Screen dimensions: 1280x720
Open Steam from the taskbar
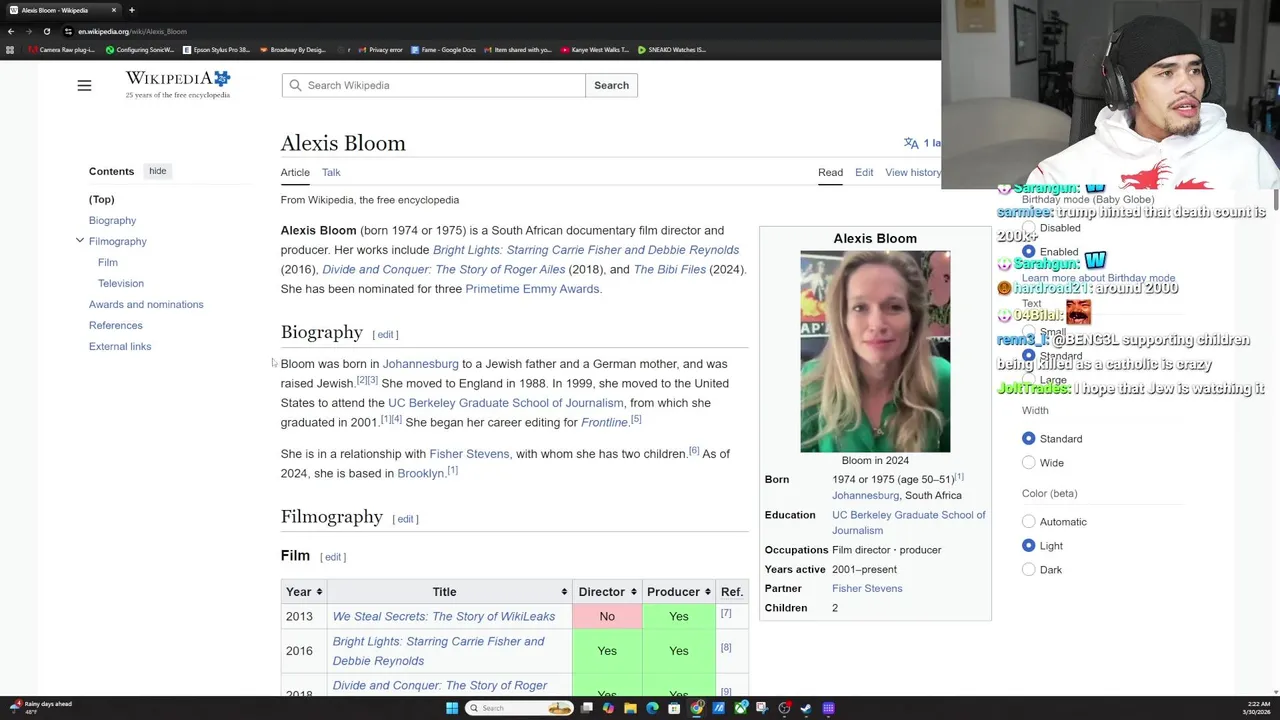[806, 708]
